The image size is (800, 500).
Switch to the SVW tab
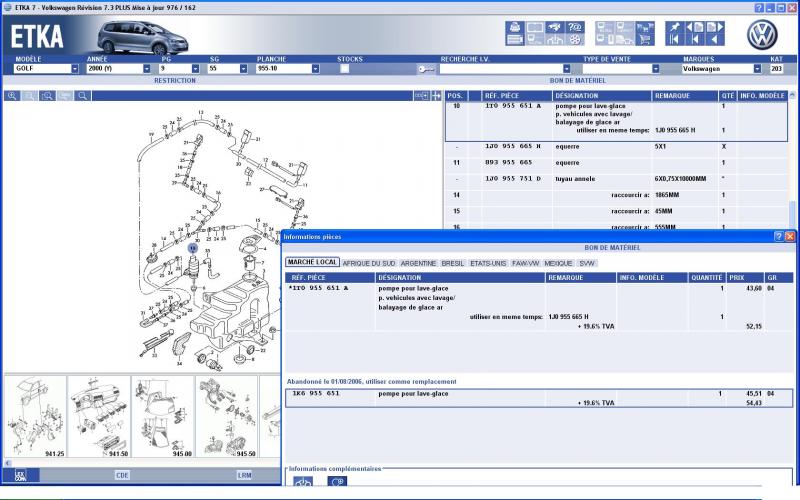tap(587, 263)
